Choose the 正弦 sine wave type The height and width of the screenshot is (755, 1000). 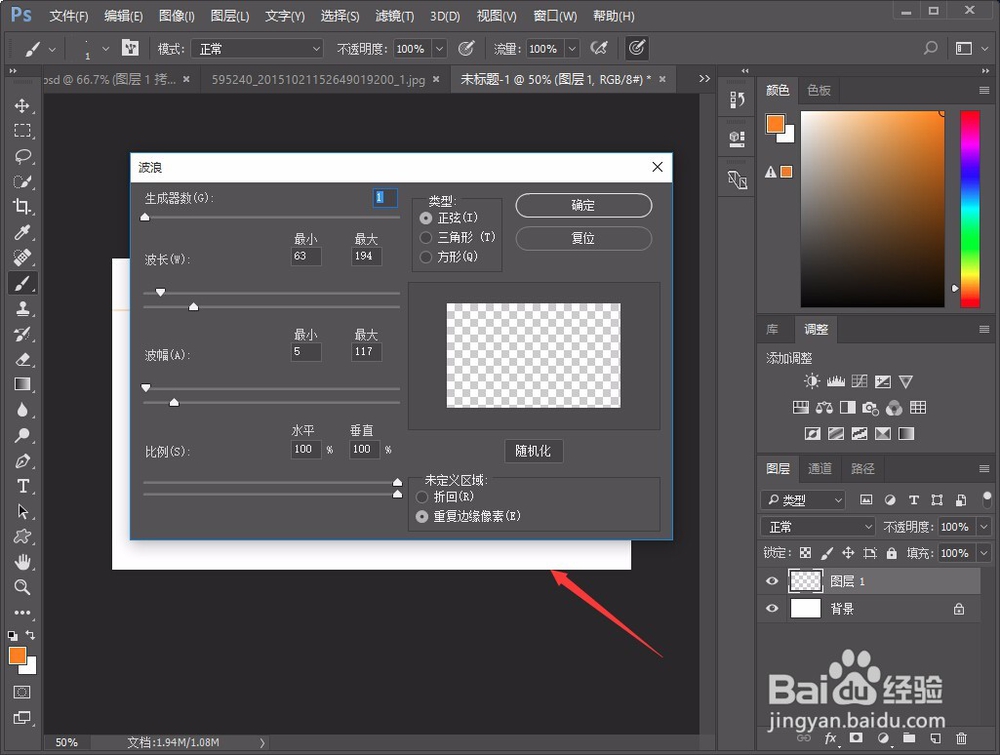pos(425,218)
